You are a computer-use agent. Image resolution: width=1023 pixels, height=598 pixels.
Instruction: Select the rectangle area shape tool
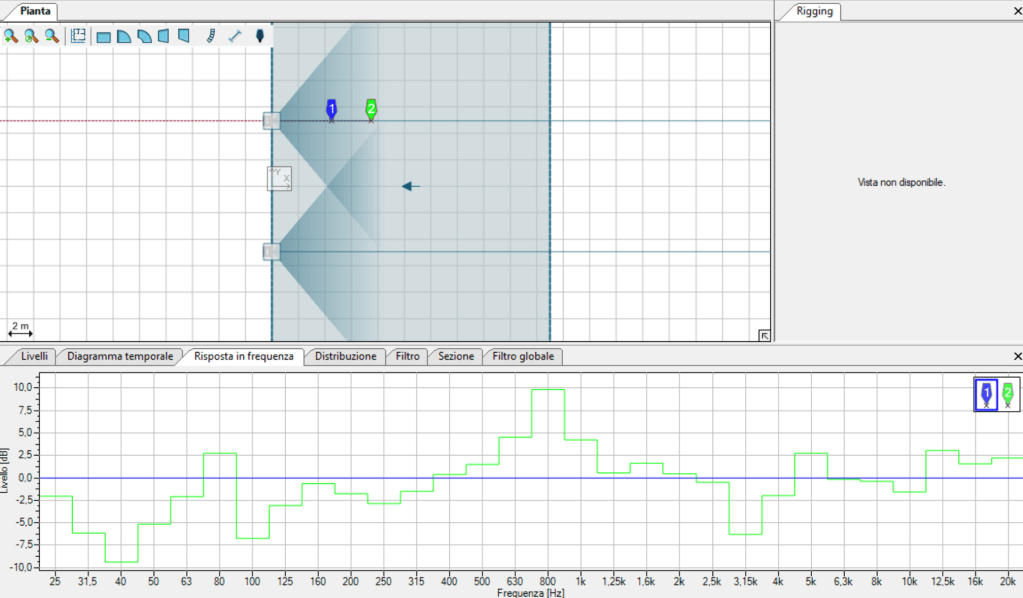103,36
